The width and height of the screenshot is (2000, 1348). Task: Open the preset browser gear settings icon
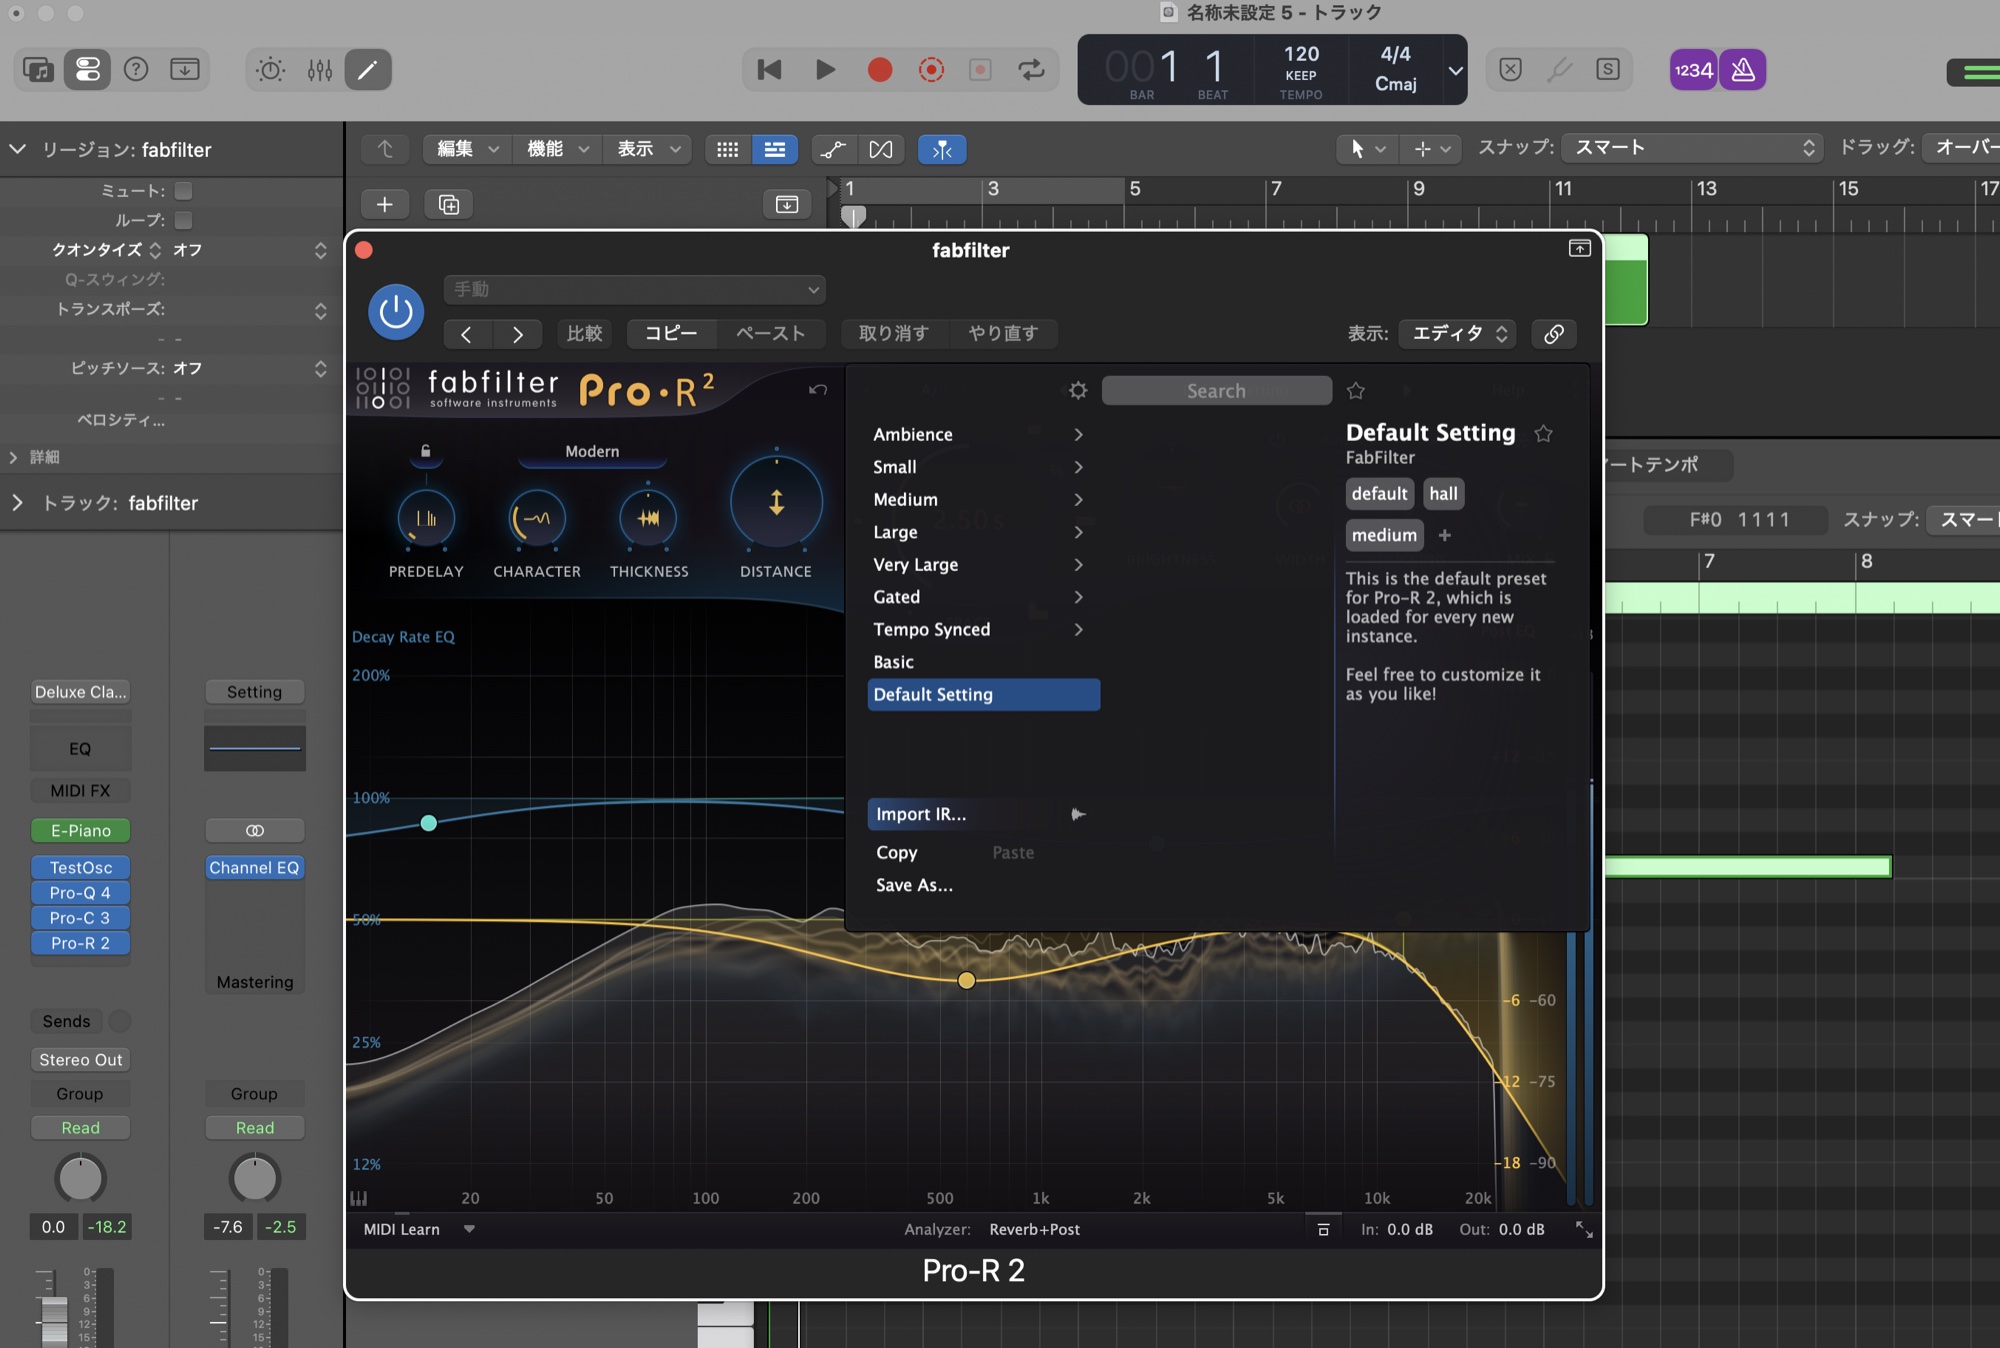coord(1078,390)
